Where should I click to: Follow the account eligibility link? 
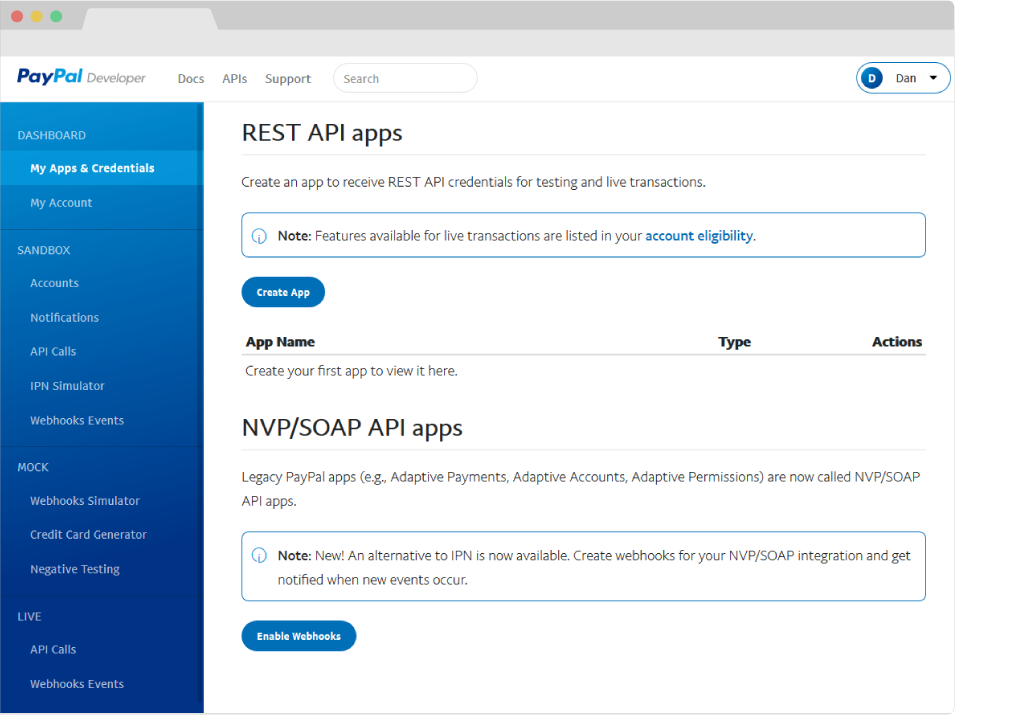point(698,236)
